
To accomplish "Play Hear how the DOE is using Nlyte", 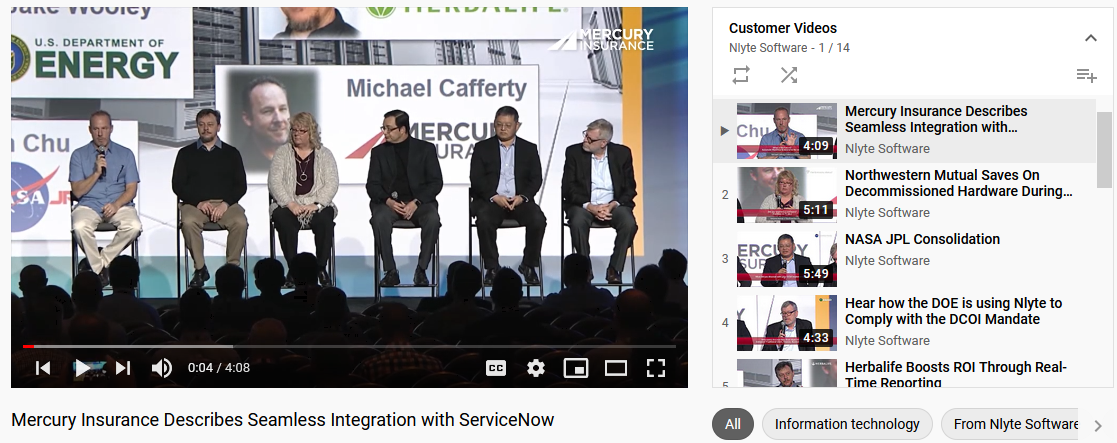I will point(953,311).
